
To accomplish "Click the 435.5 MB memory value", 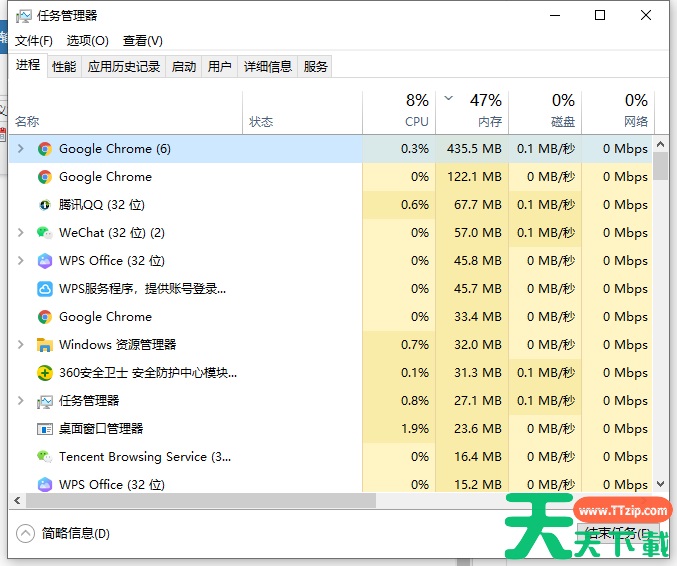I will click(x=474, y=149).
